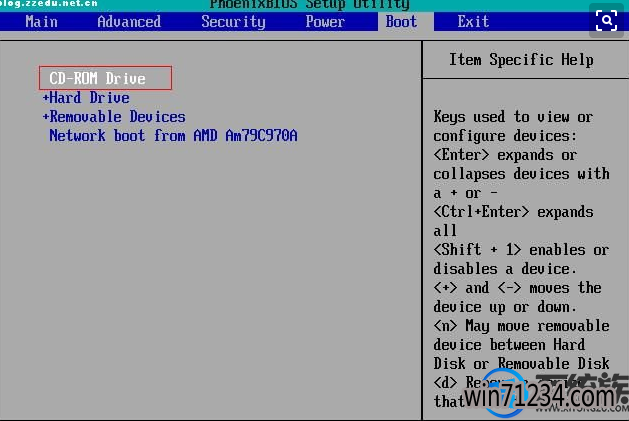Expand the plus sign before Removable Devices
Screen dimensions: 629x421
[x=45, y=117]
